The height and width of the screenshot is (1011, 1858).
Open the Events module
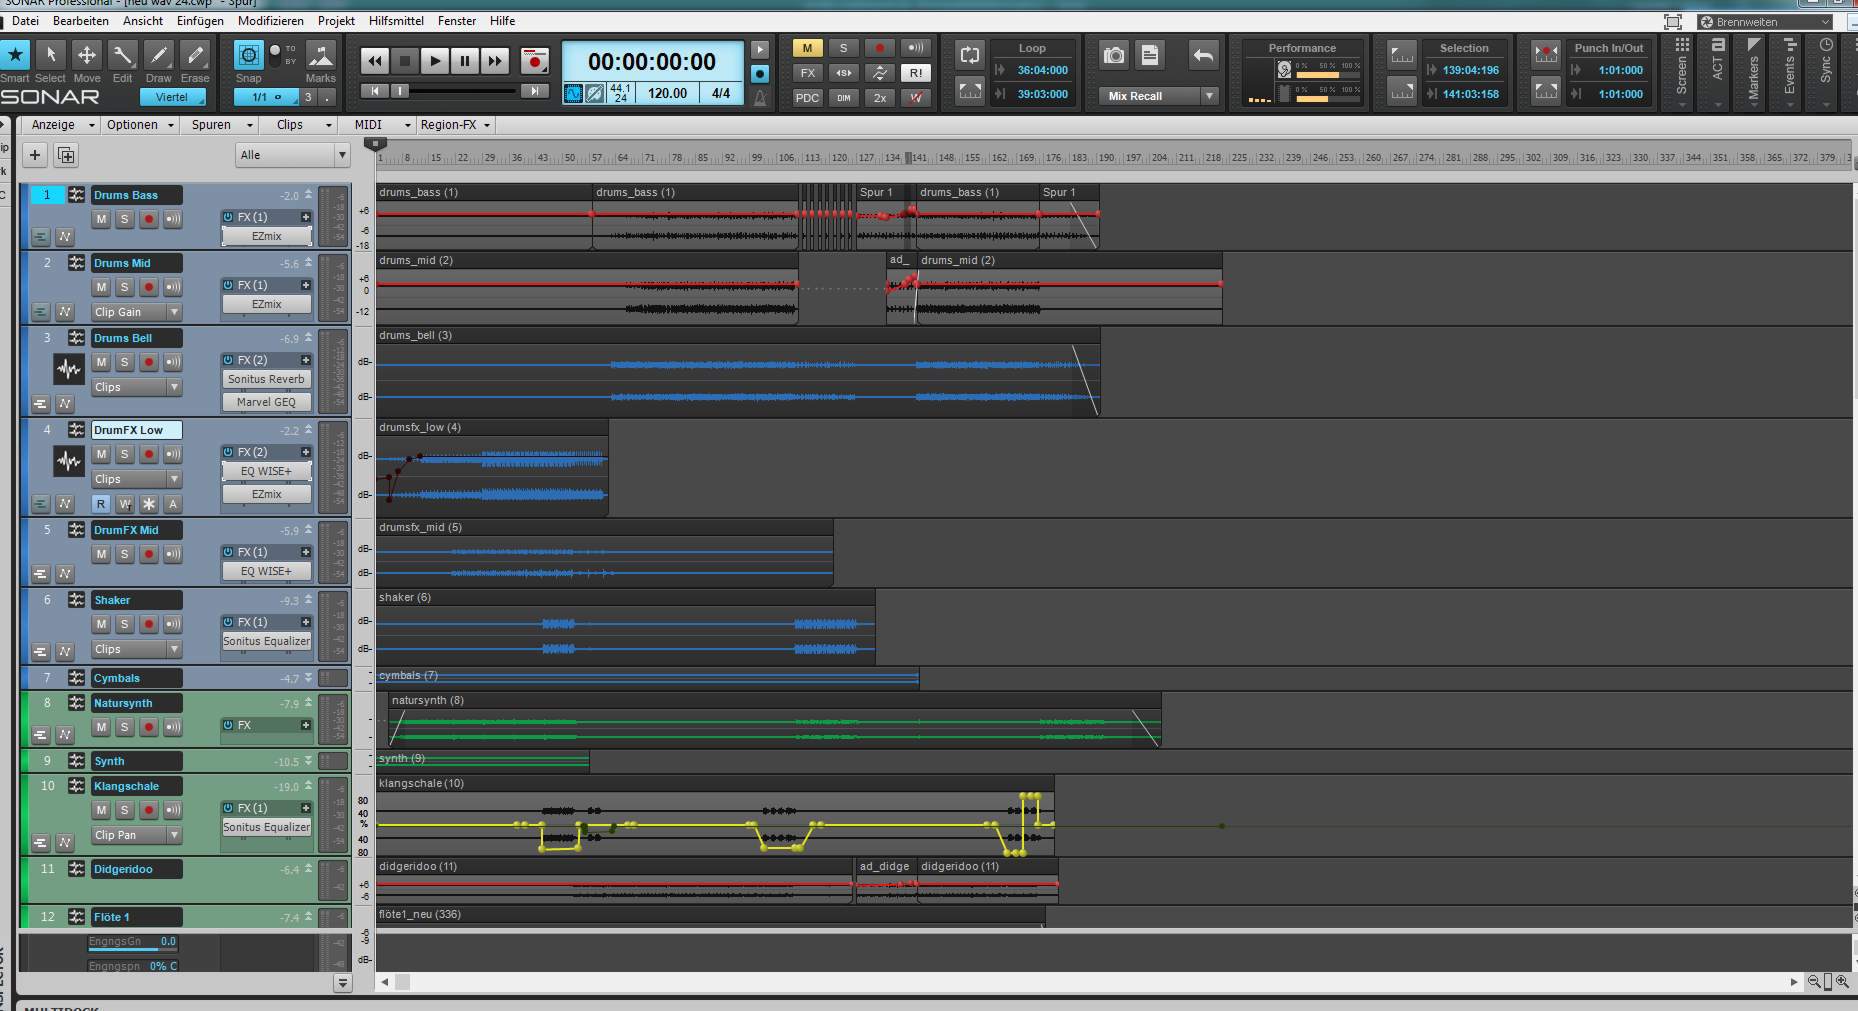(1789, 73)
